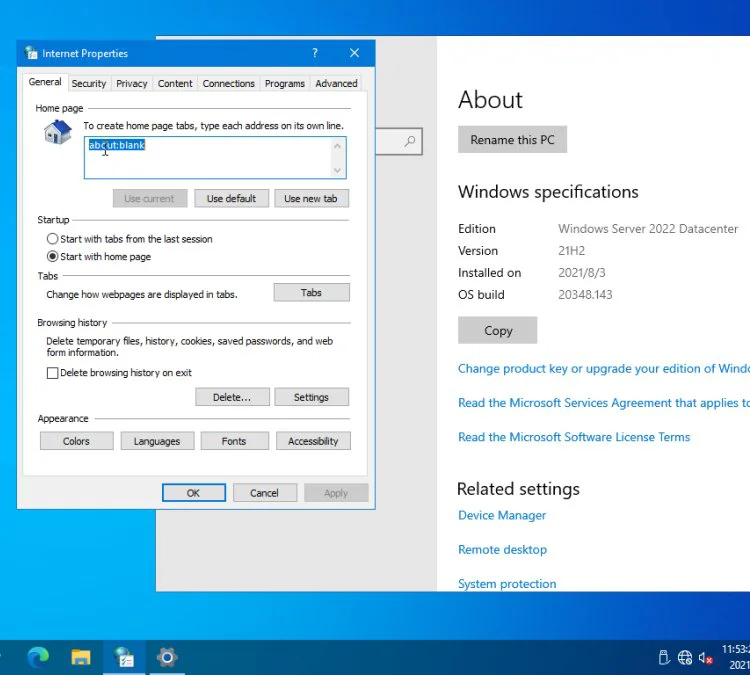Click the Control Panel taskbar icon

[x=124, y=657]
